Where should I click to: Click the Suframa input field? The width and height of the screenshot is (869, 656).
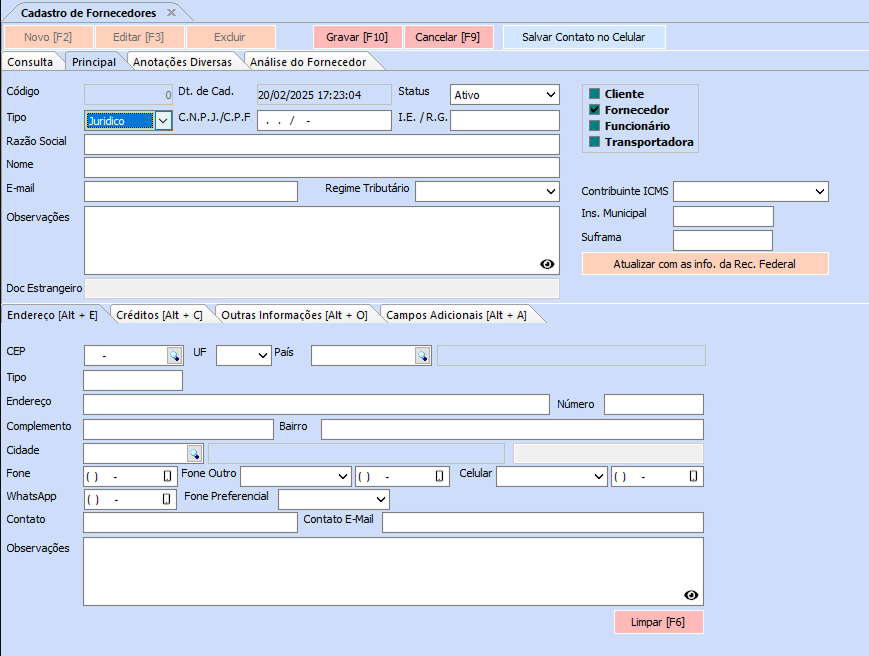tap(723, 240)
